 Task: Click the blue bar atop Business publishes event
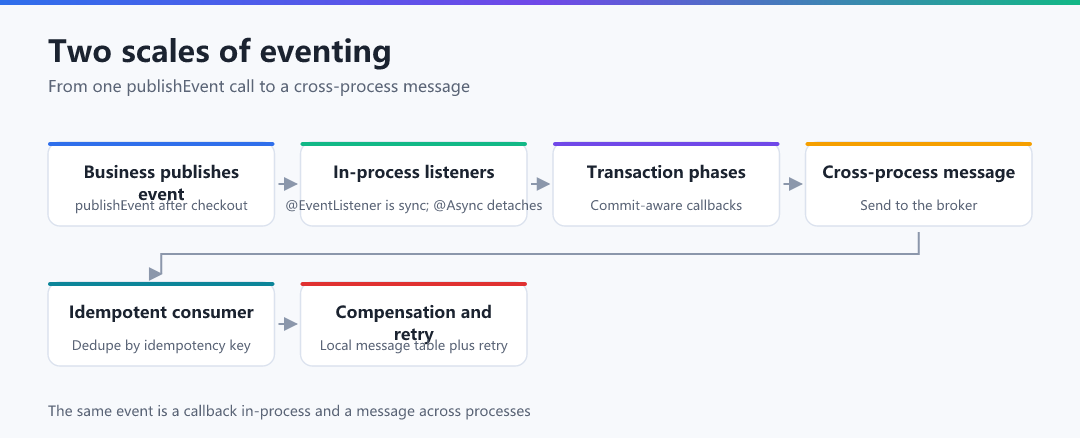tap(161, 144)
